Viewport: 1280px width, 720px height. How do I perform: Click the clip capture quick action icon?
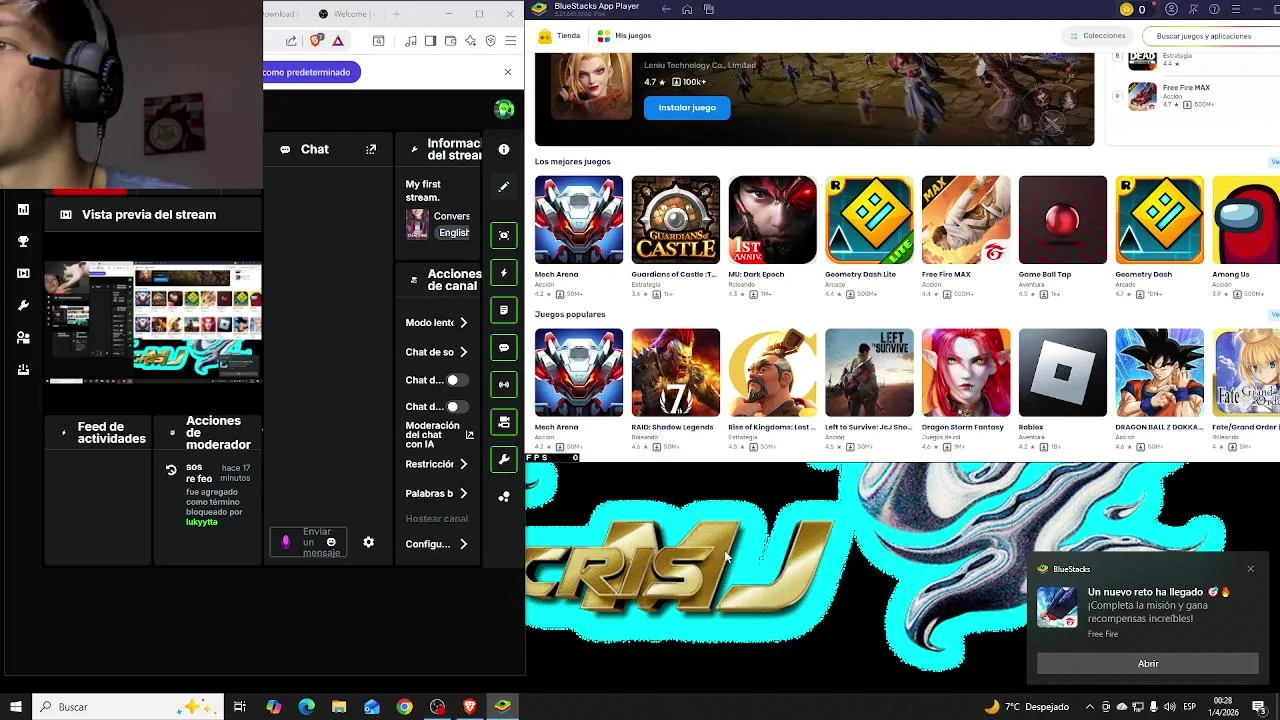tap(504, 235)
